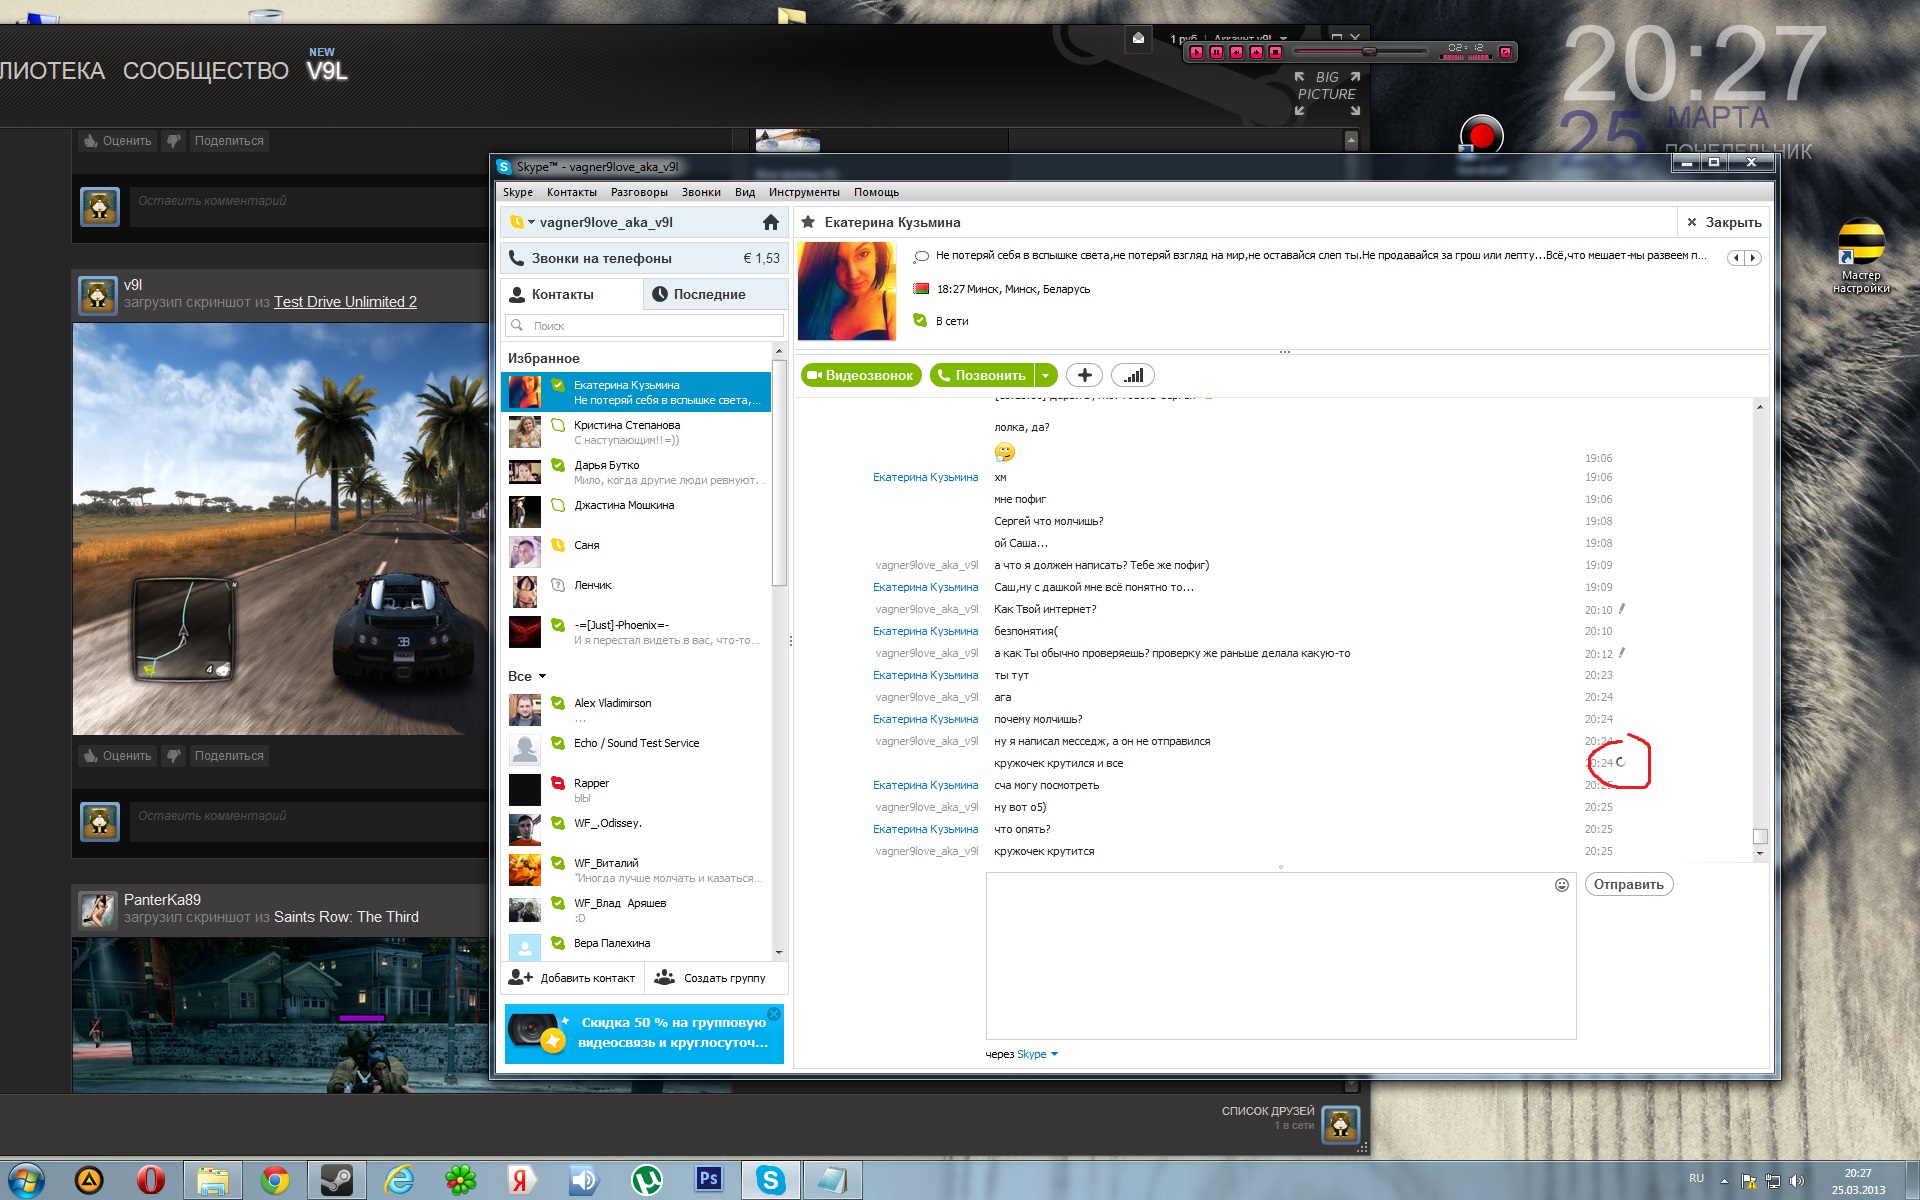Select contact -=[Just]-Phoenix=-
The height and width of the screenshot is (1200, 1920).
(x=636, y=632)
